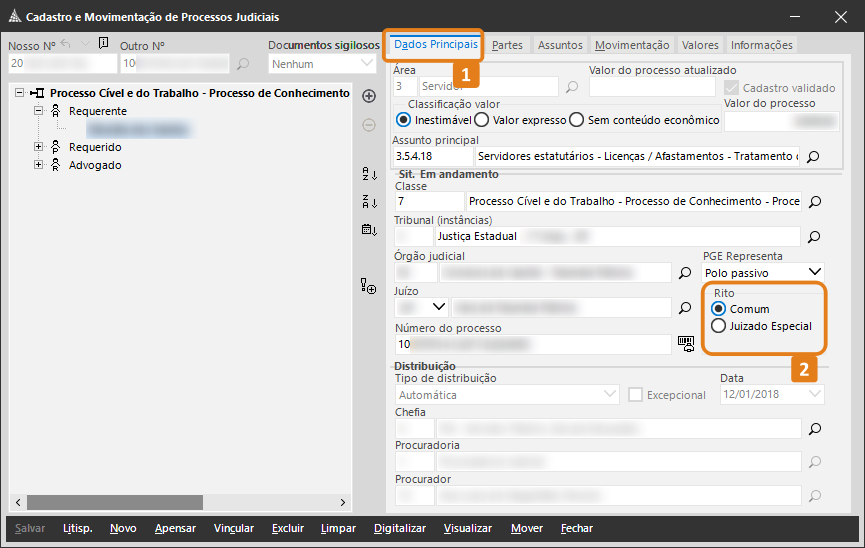Select Sem conteúdo econômico classification
Image resolution: width=865 pixels, height=548 pixels.
pyautogui.click(x=576, y=120)
